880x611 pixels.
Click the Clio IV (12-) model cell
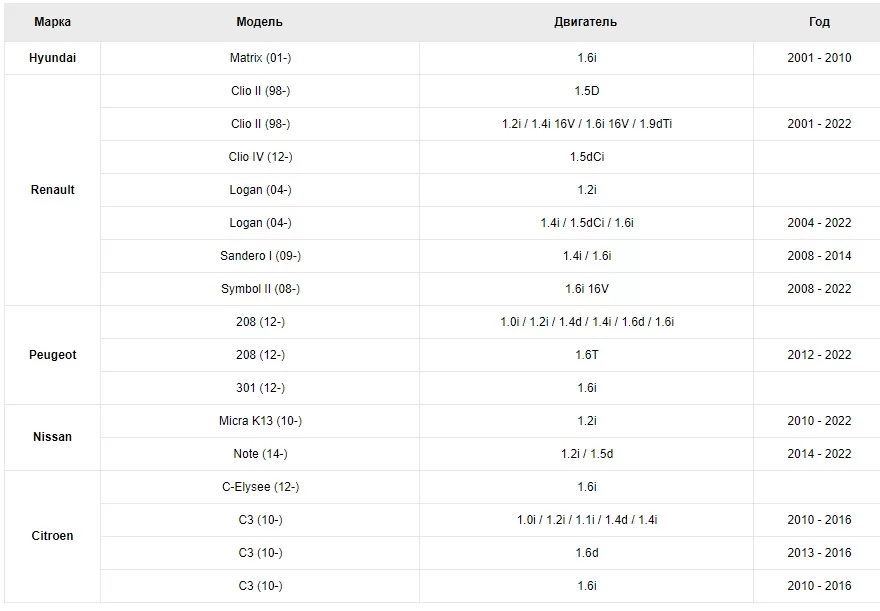pyautogui.click(x=260, y=157)
